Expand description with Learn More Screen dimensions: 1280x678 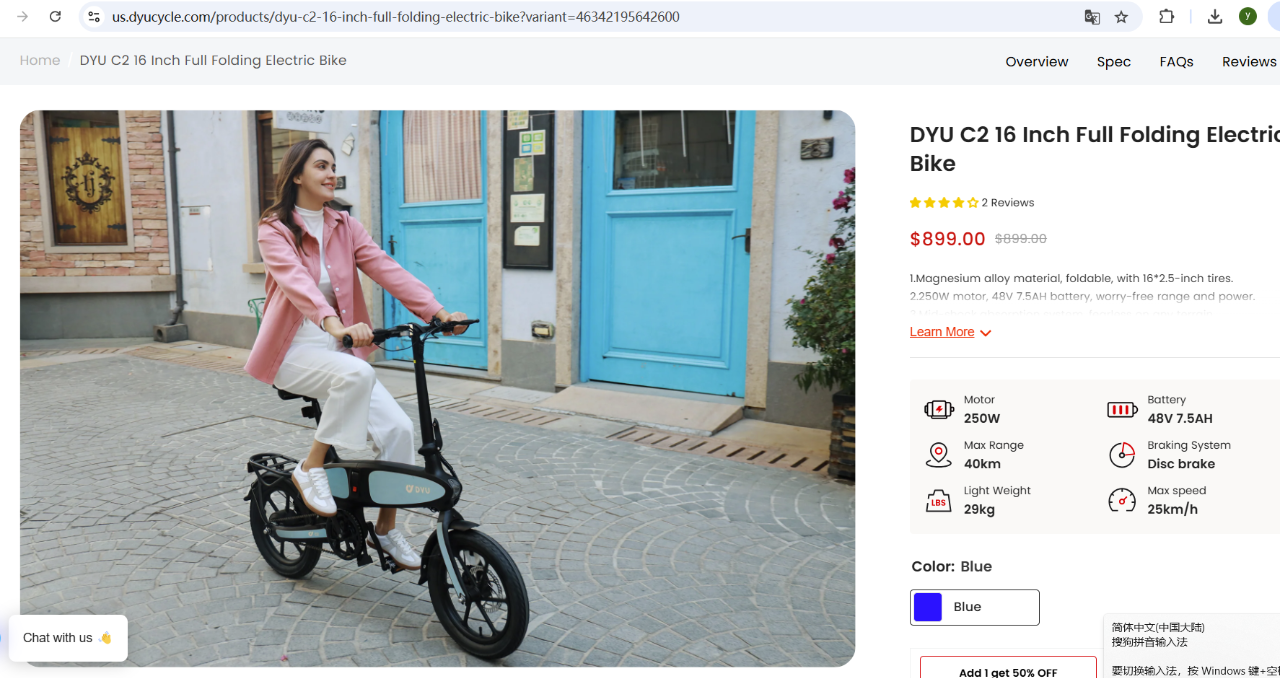[x=950, y=332]
